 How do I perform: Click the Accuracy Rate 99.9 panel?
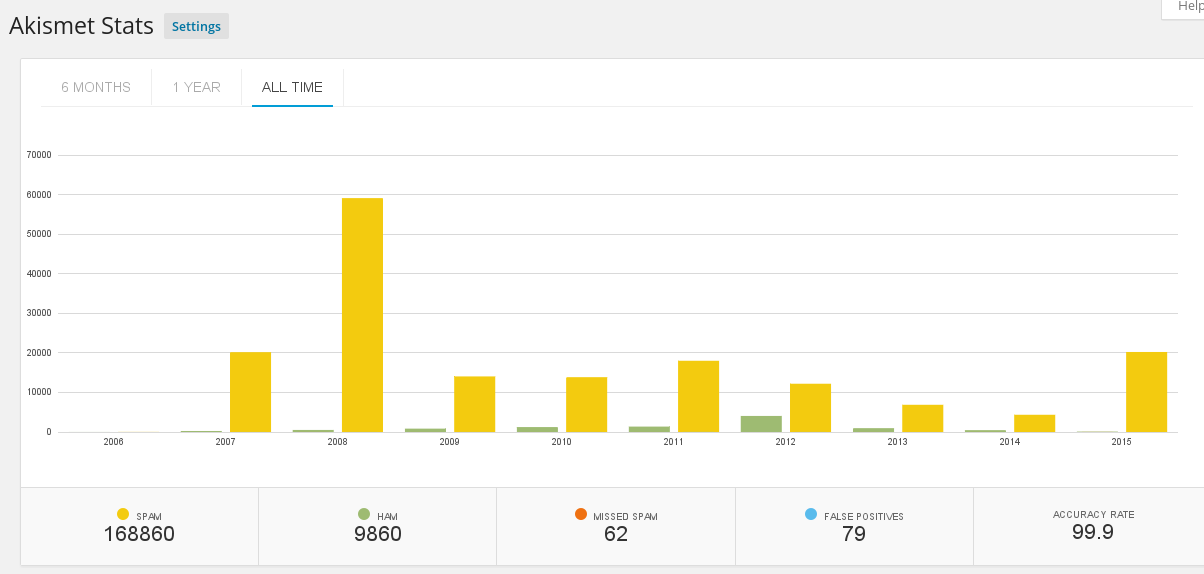(1092, 526)
